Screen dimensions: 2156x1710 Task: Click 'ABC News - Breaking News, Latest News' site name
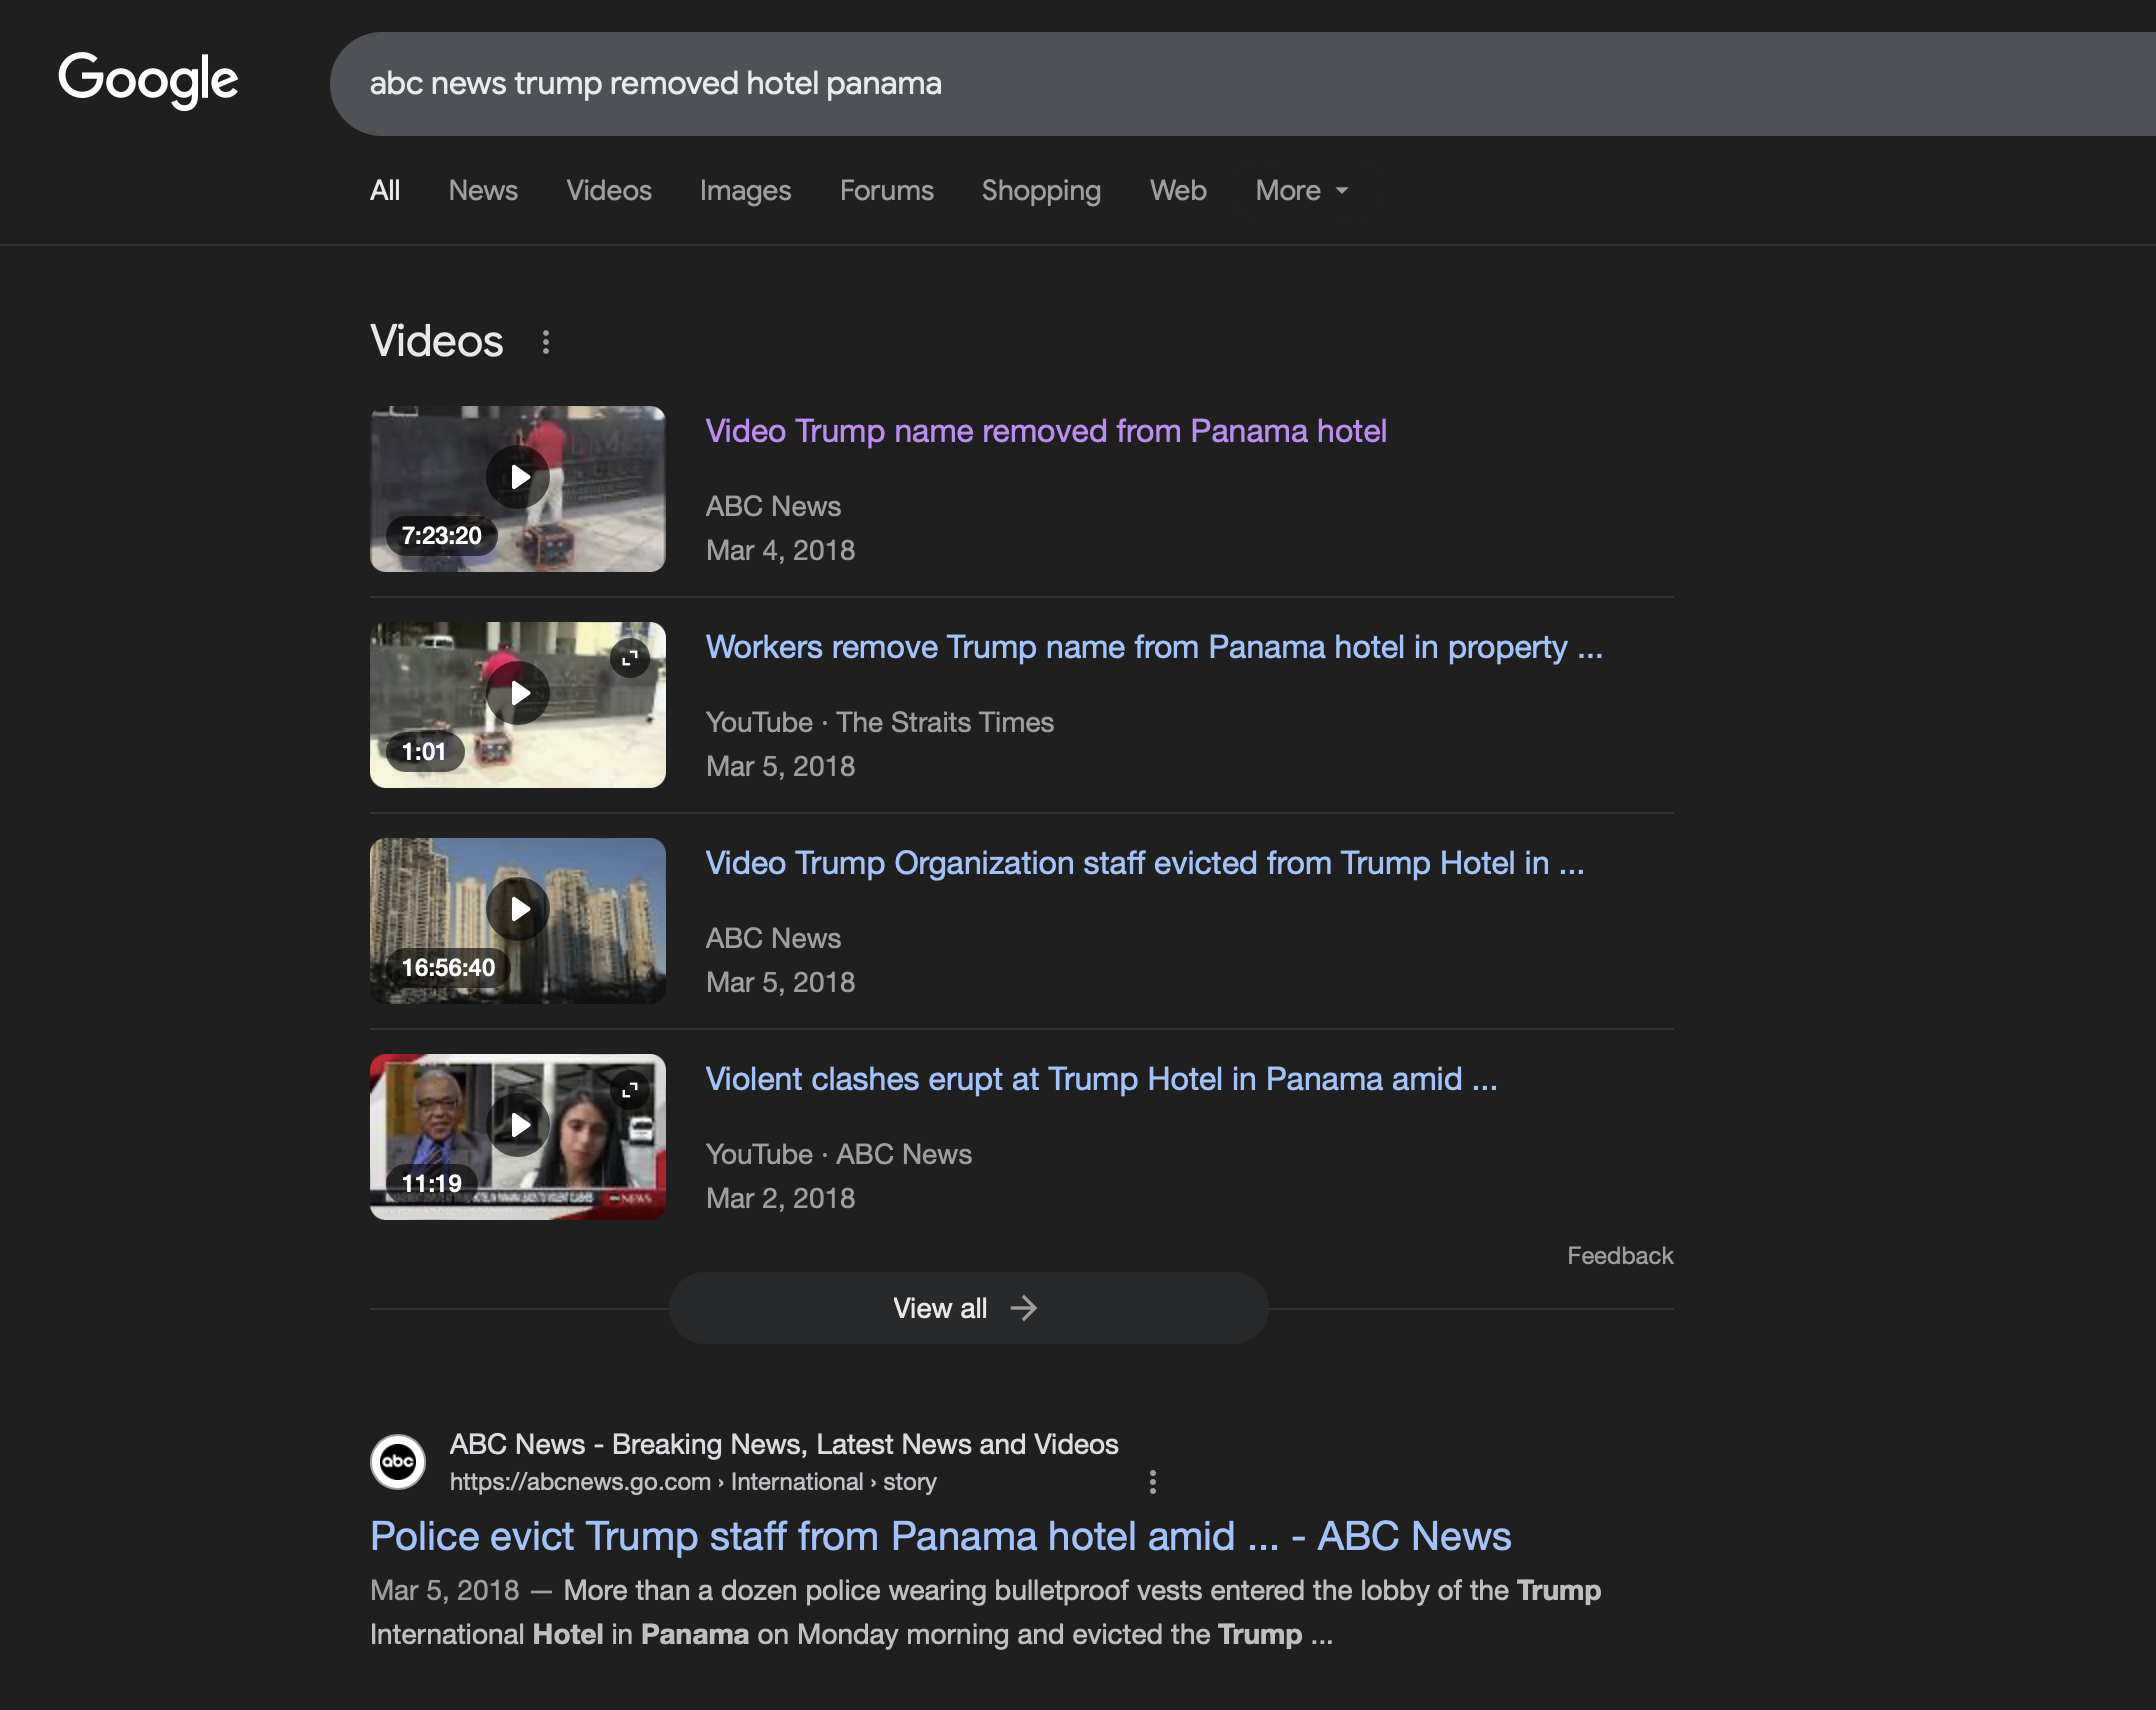[x=784, y=1445]
